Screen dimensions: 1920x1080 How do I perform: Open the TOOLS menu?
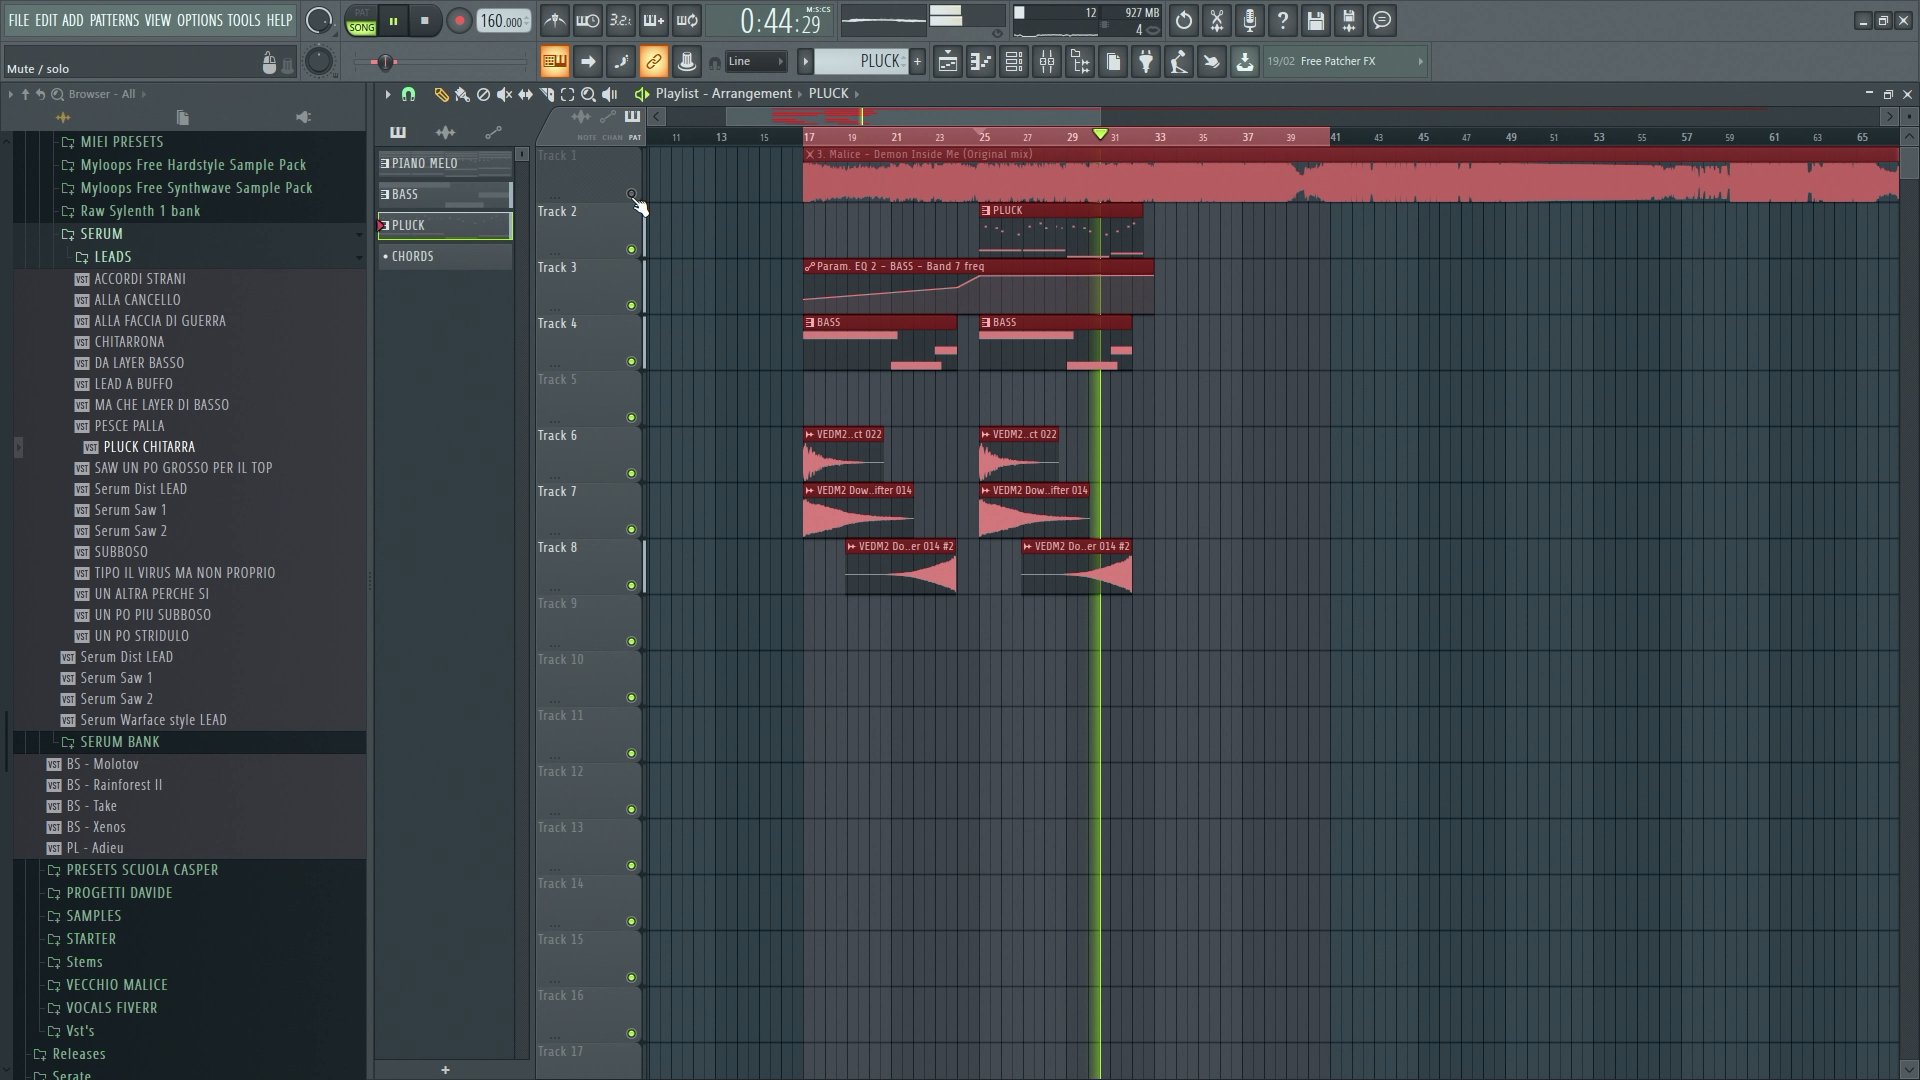click(x=243, y=20)
